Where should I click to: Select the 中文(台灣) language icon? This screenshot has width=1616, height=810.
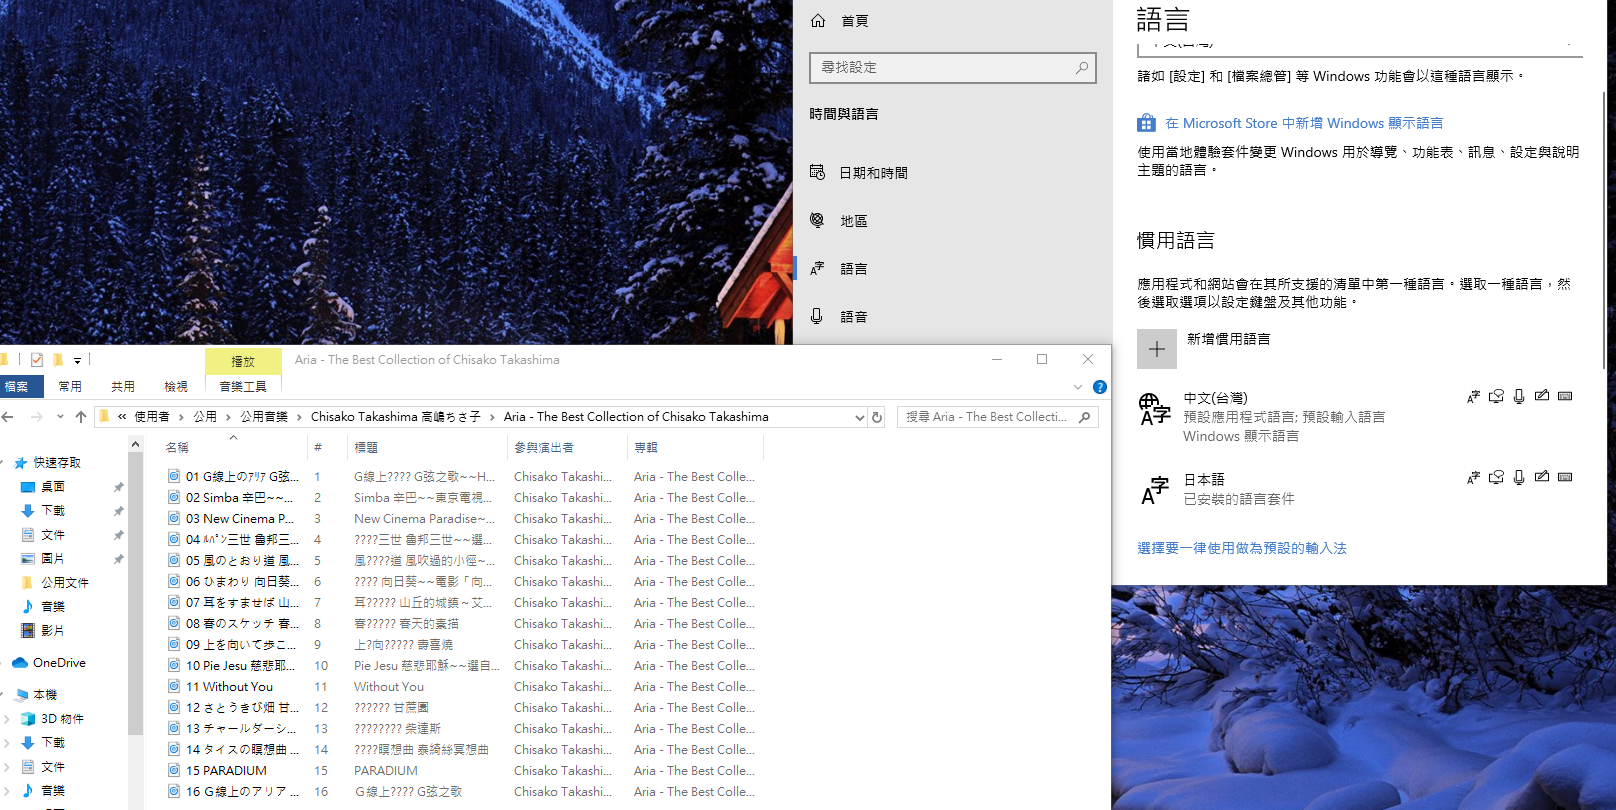(x=1155, y=409)
